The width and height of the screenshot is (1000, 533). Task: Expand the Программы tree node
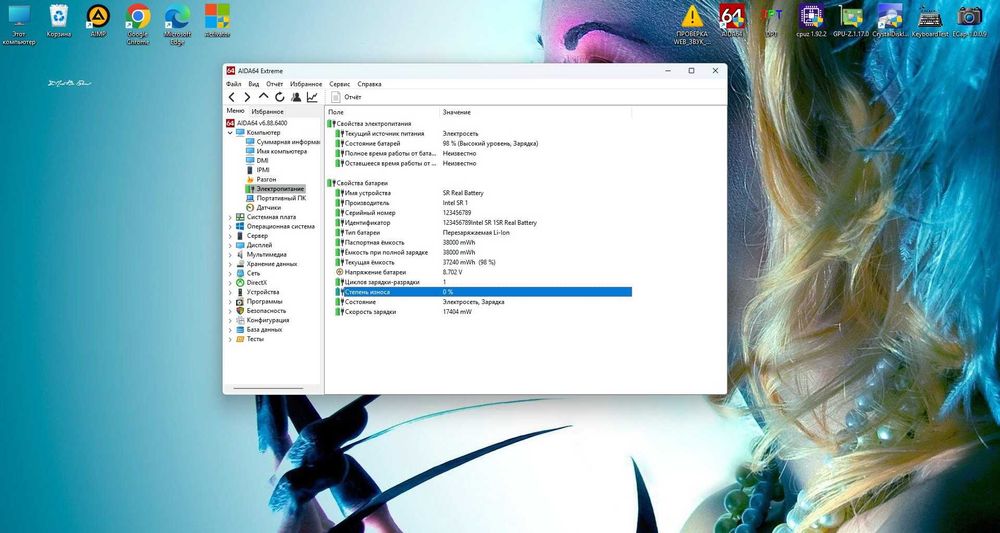230,302
